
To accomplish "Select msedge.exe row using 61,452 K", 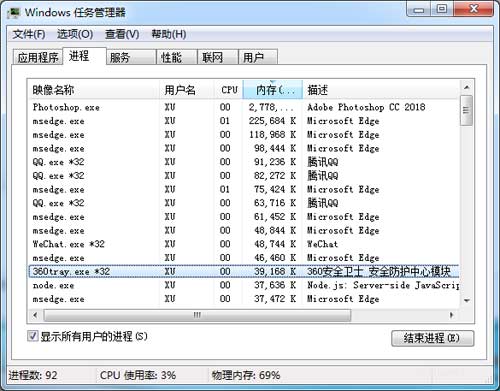I will [244, 217].
